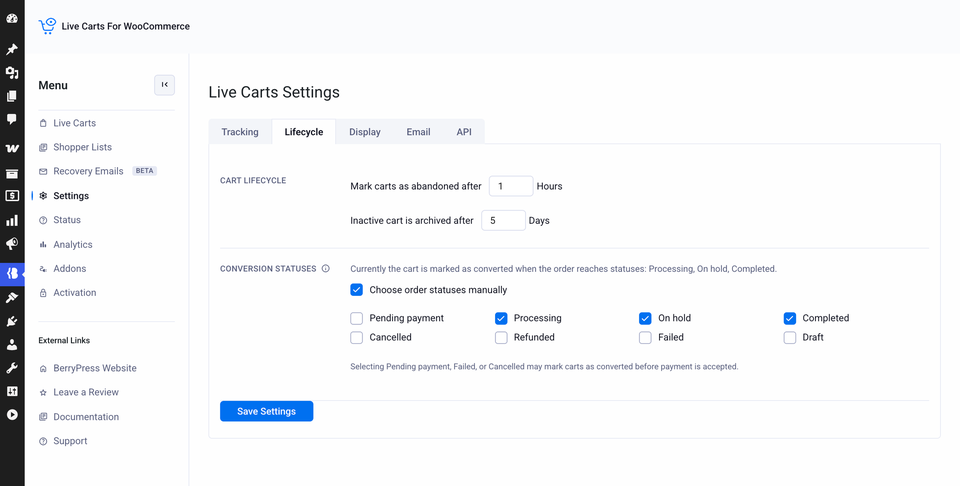Click the Live Carts Settings heading
This screenshot has height=486, width=960.
point(274,92)
